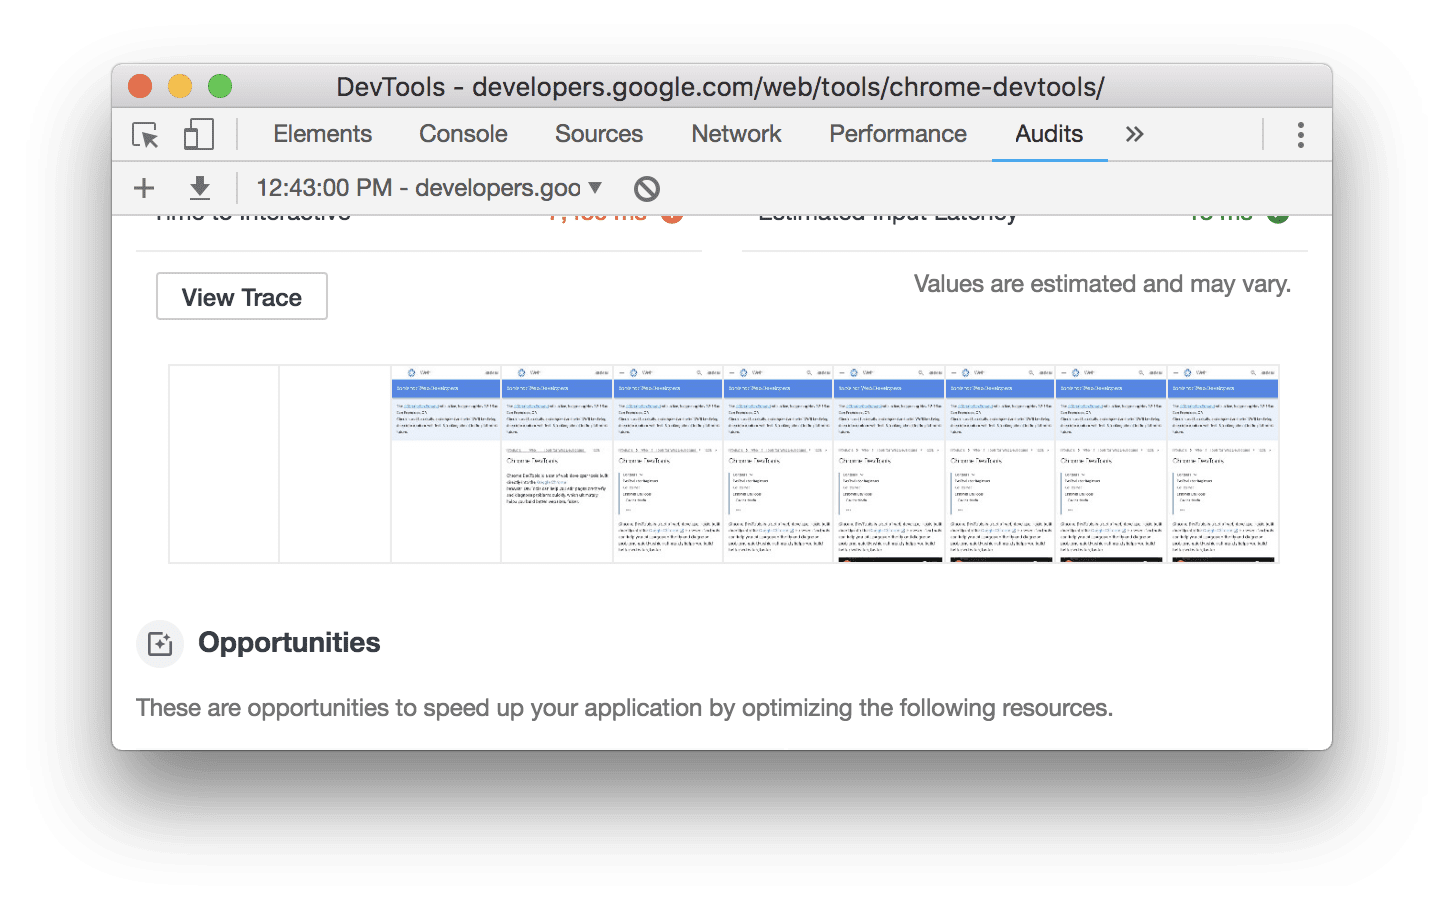Screen dimensions: 1444x910
Task: Open DevTools customization three-dot menu
Action: tap(1301, 134)
